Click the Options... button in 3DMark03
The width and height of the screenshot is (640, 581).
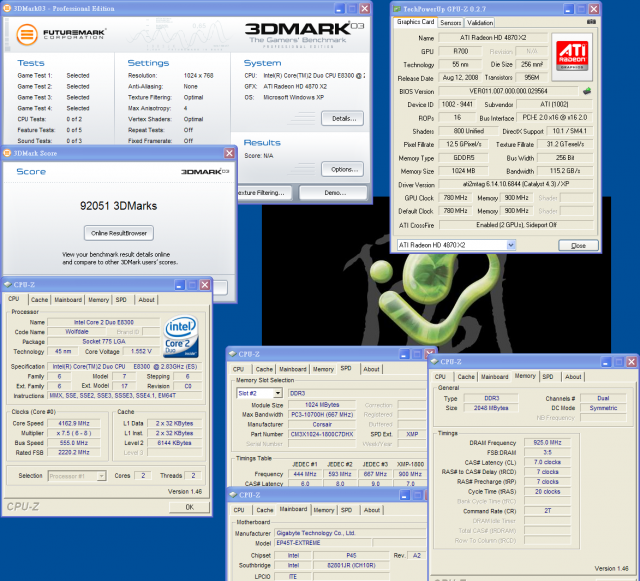click(x=342, y=169)
